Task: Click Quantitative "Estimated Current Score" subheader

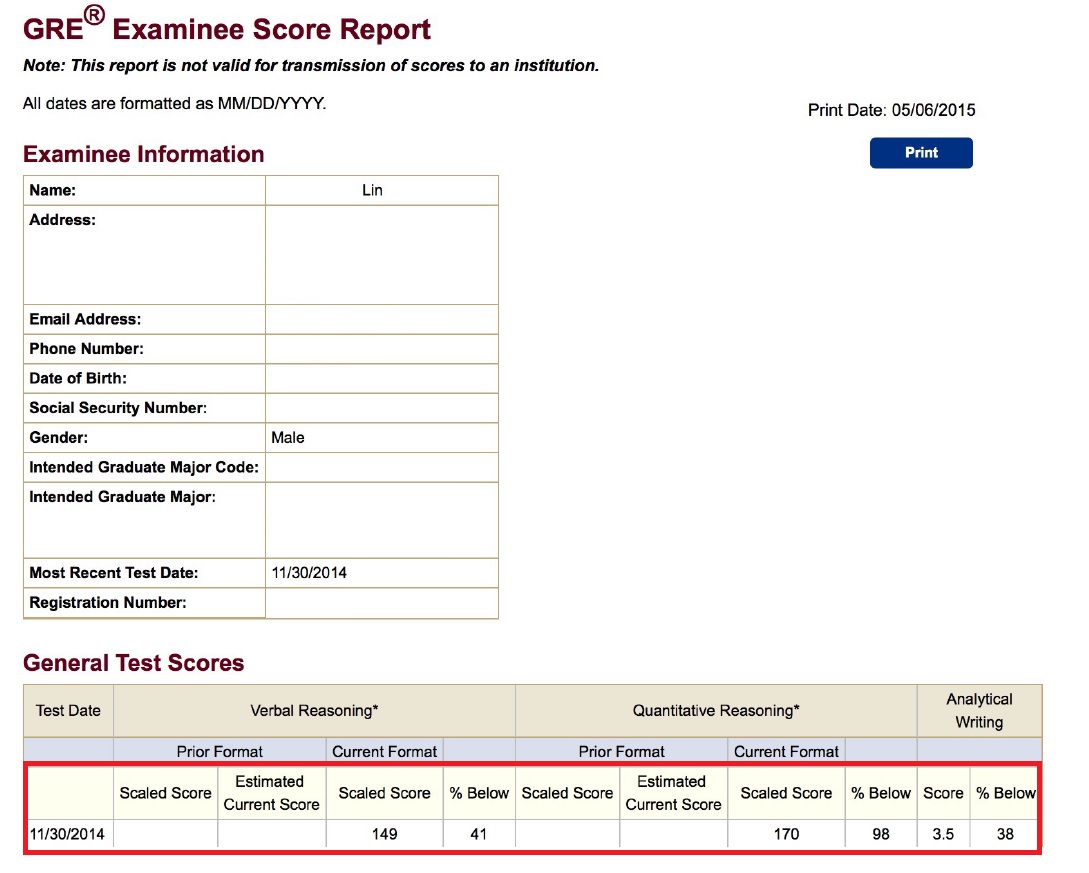Action: pyautogui.click(x=673, y=793)
